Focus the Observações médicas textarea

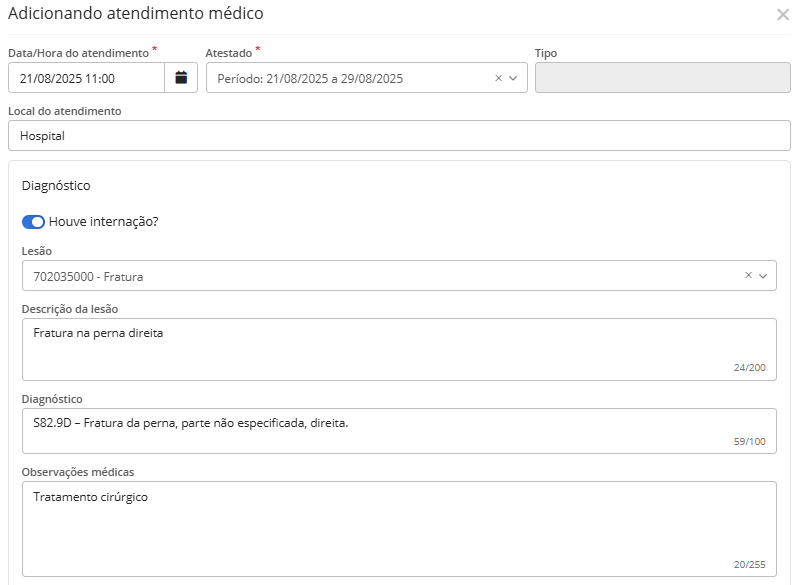pos(399,528)
